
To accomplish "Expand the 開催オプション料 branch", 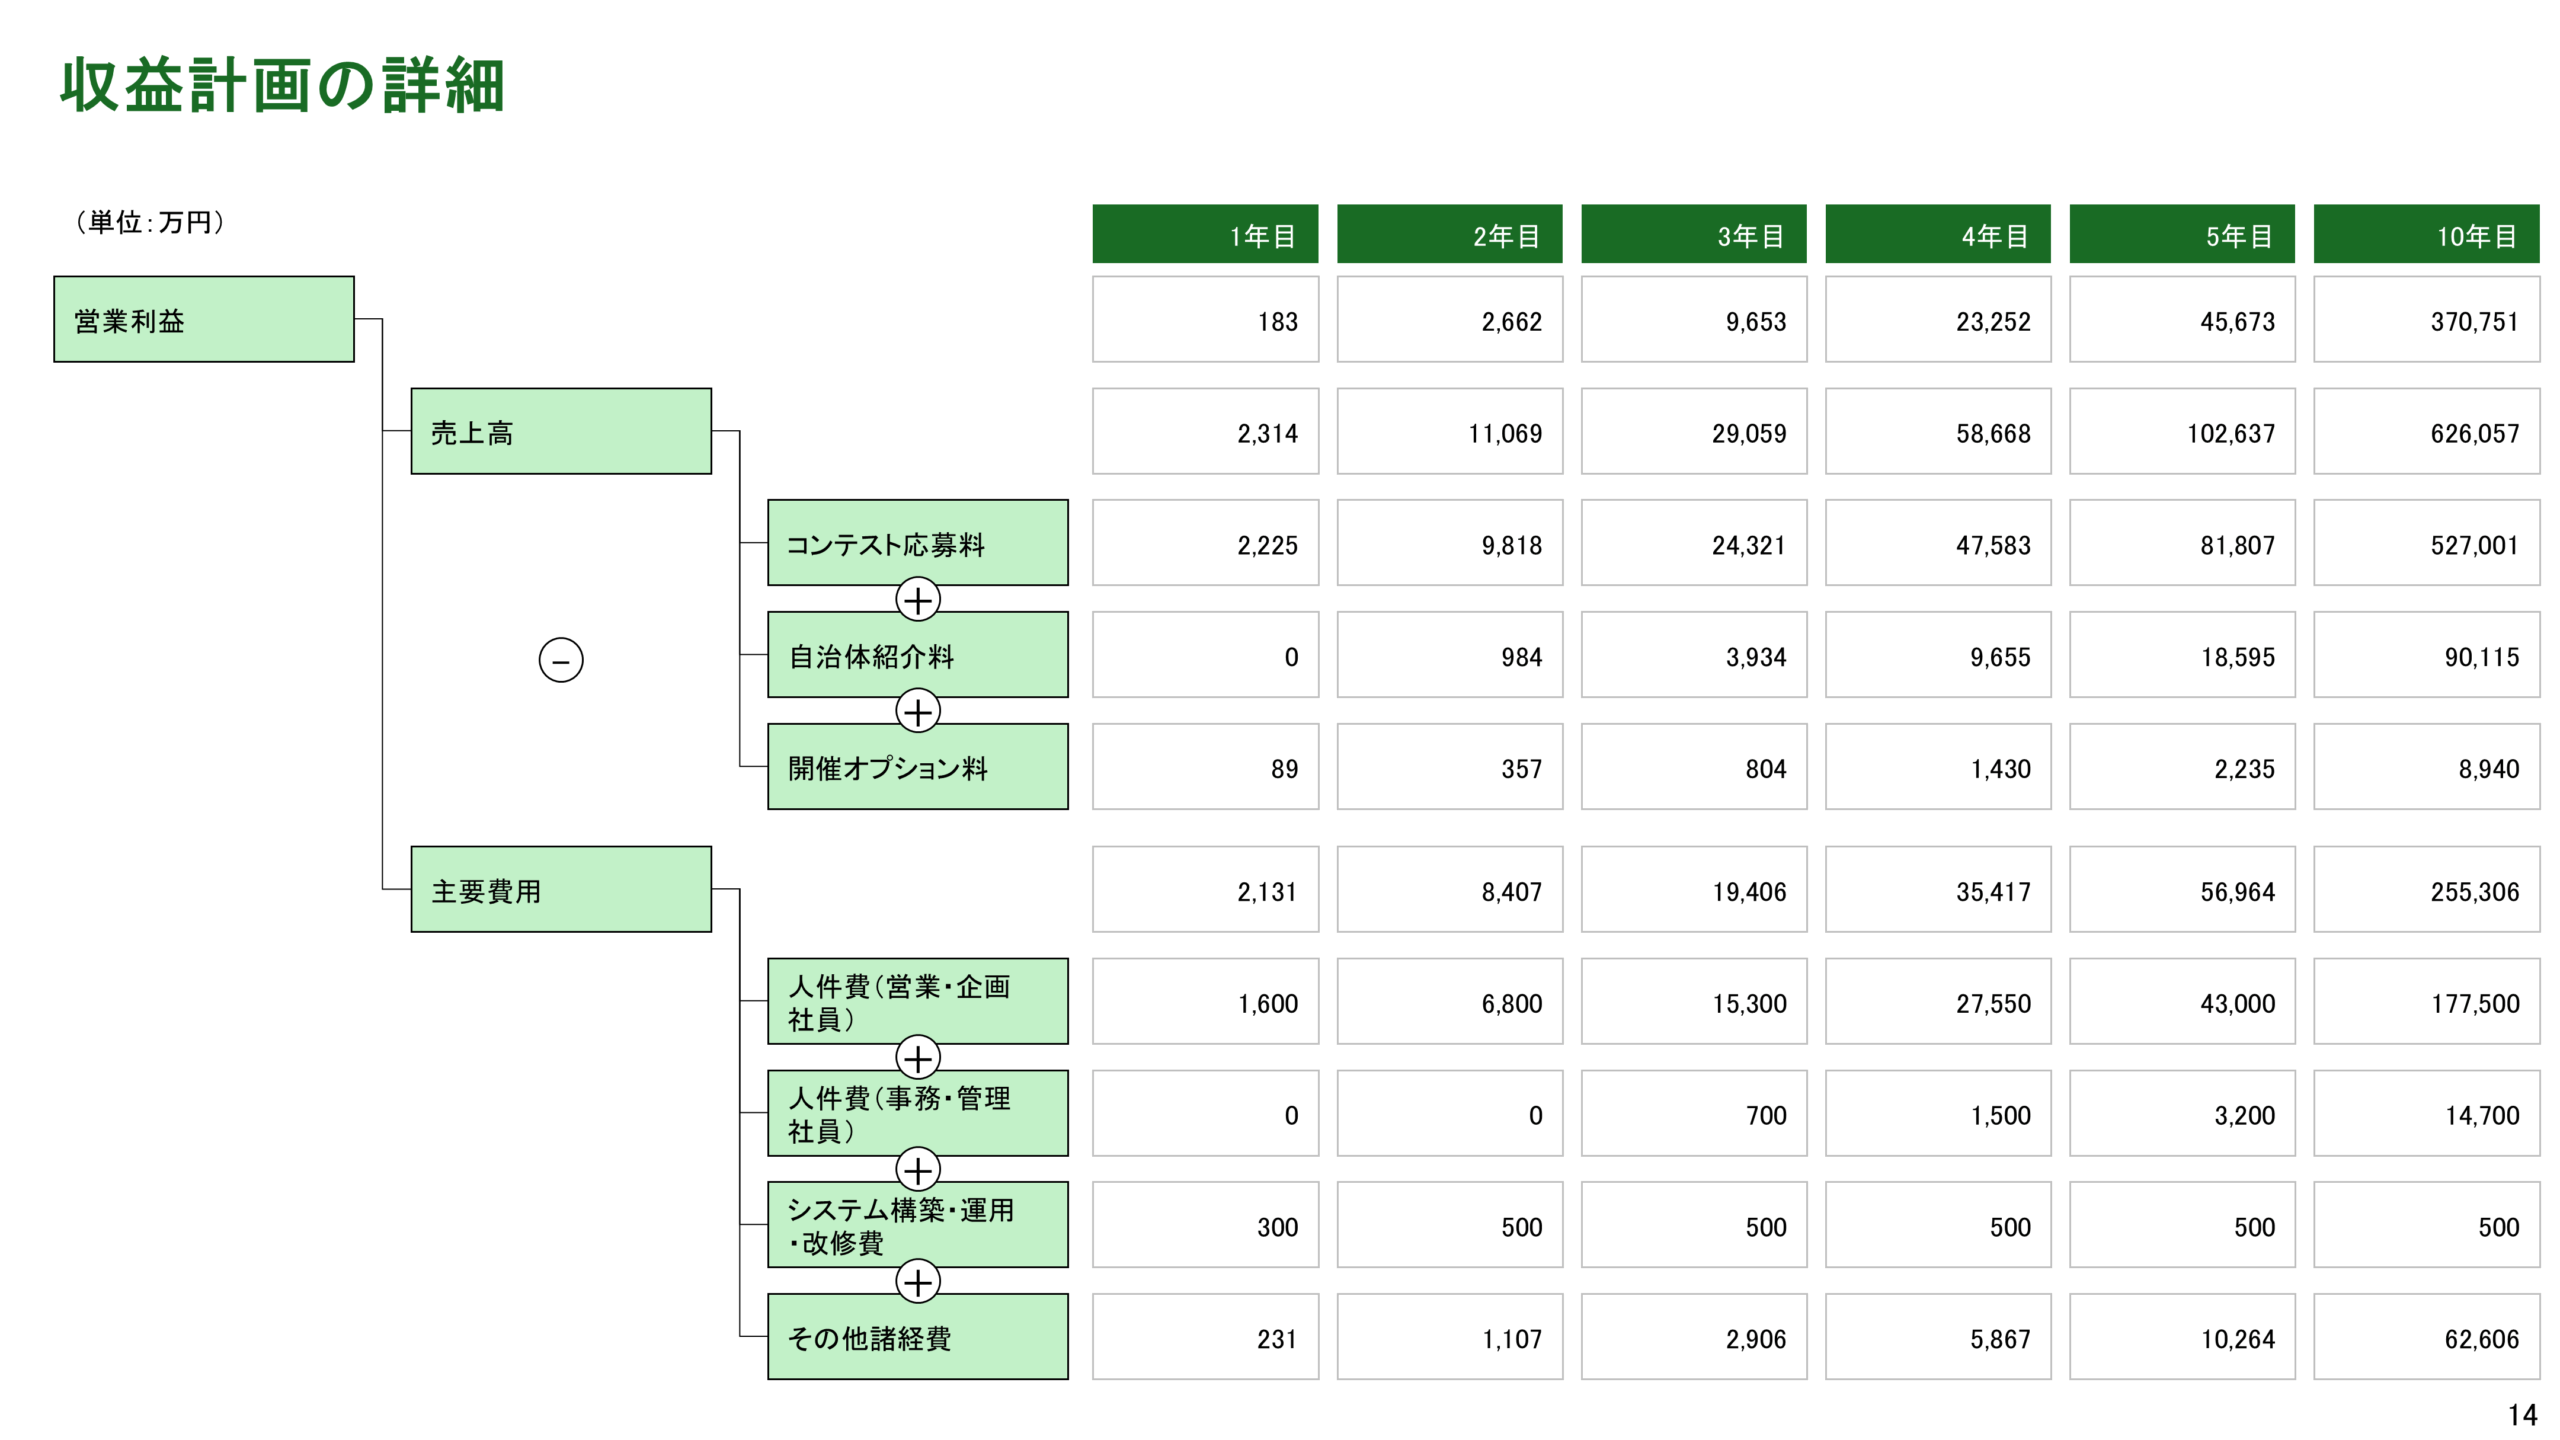I will (917, 767).
